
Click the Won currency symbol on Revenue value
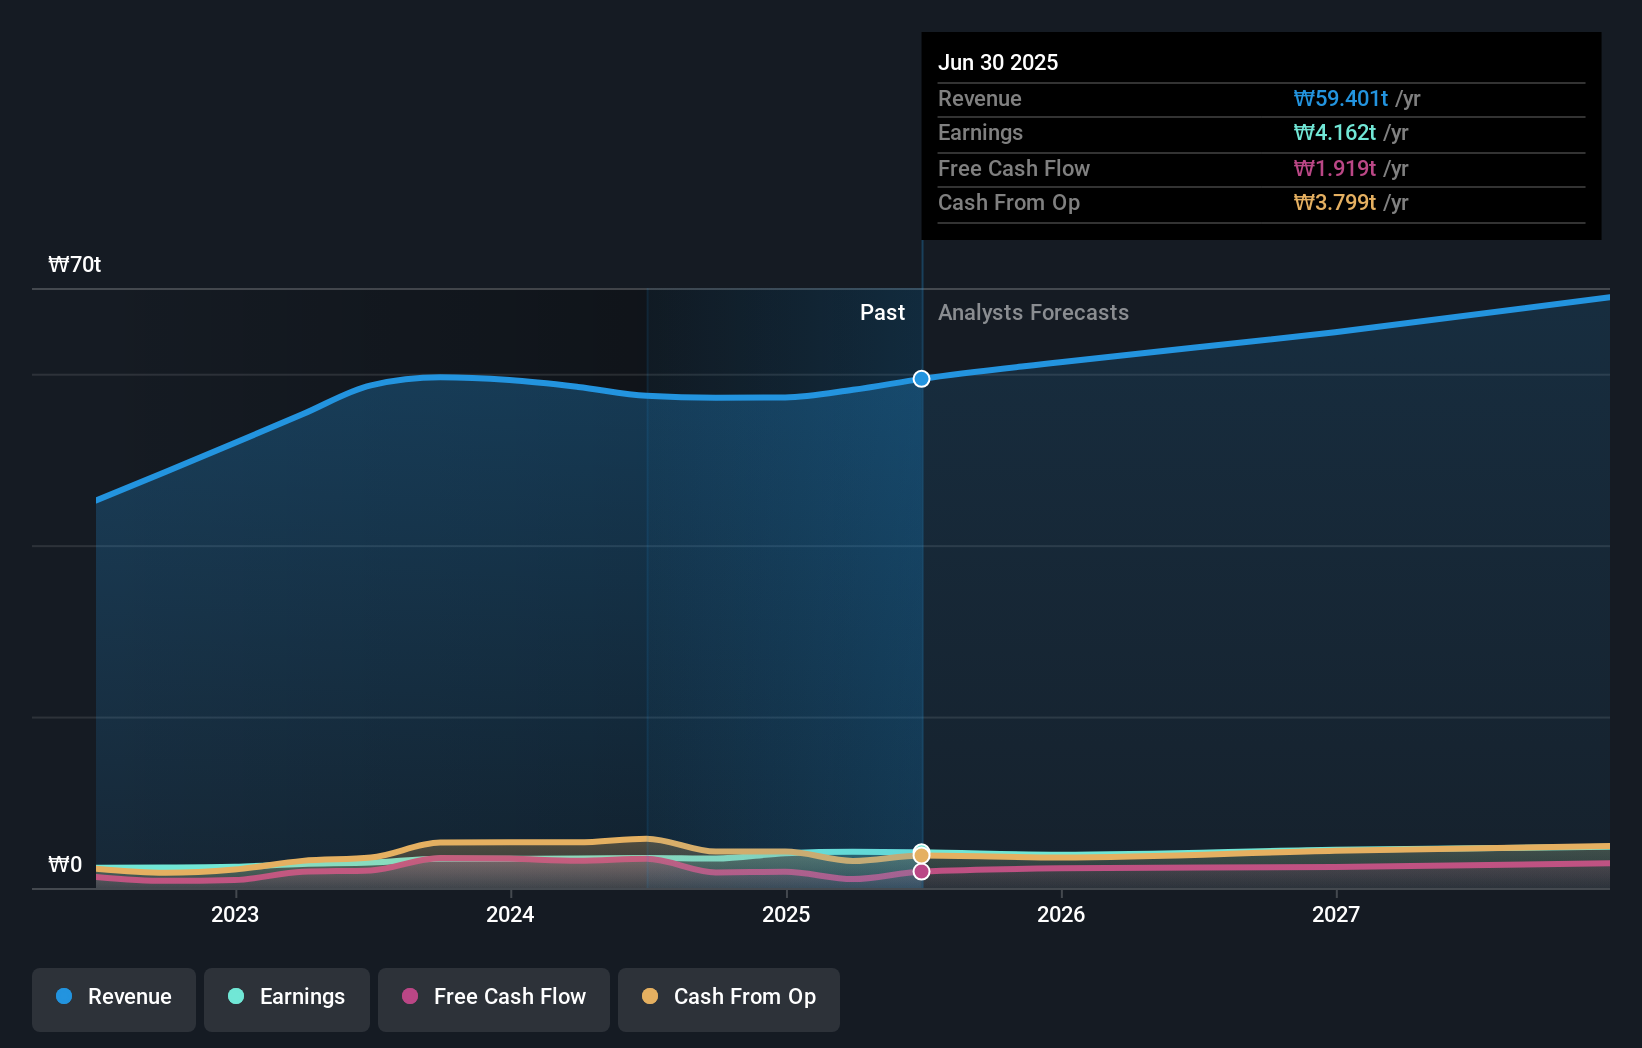click(1304, 98)
